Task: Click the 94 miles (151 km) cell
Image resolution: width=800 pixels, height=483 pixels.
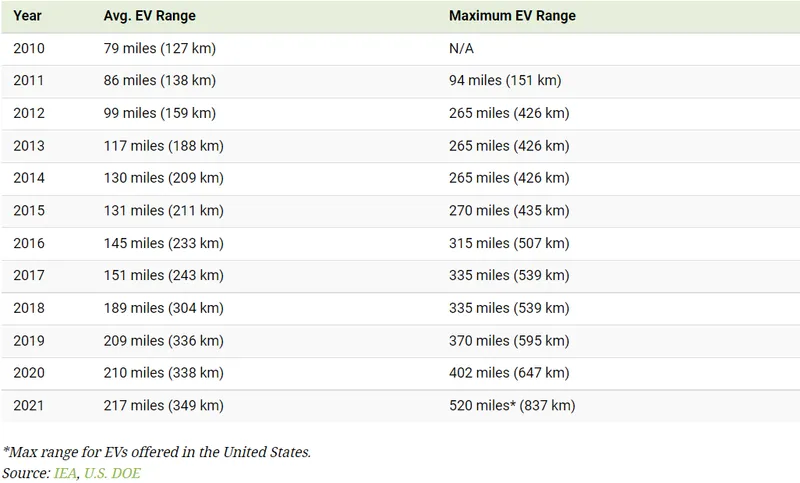Action: click(505, 81)
